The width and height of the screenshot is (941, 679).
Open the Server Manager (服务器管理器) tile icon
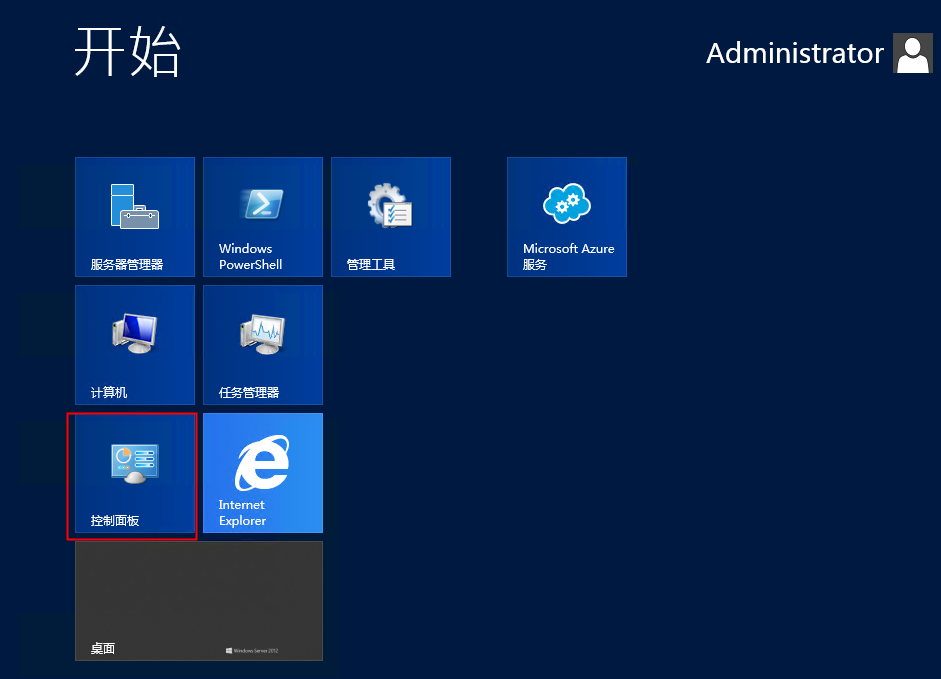[134, 205]
